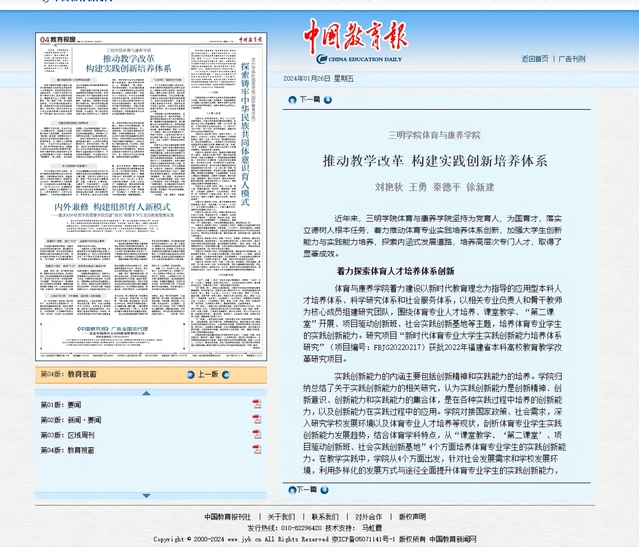Open PDF icon for 第01版 要闻
639x547 pixels.
pyautogui.click(x=256, y=404)
